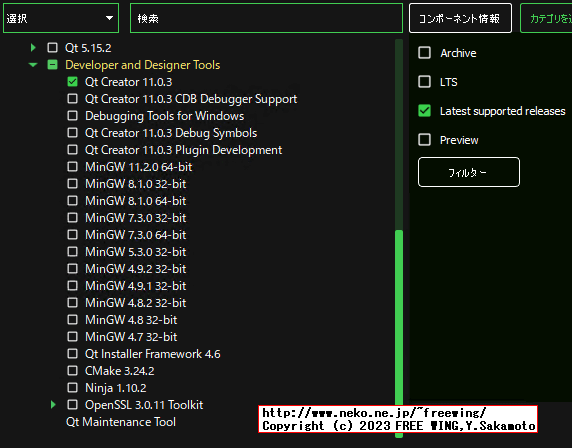Click the green カテゴリ button
The image size is (572, 448).
[546, 18]
